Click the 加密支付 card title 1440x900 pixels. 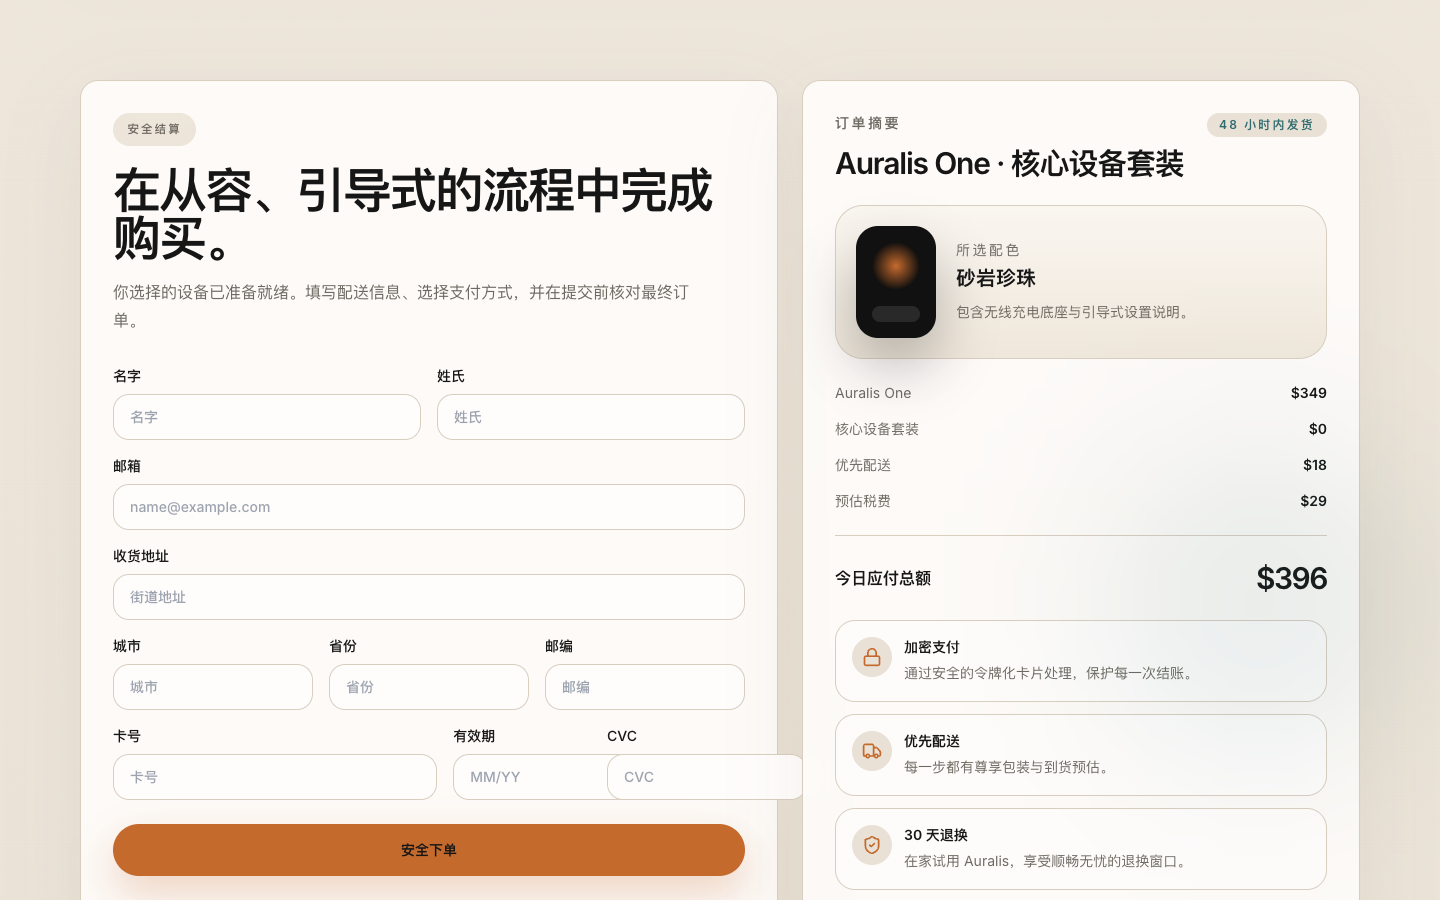932,647
